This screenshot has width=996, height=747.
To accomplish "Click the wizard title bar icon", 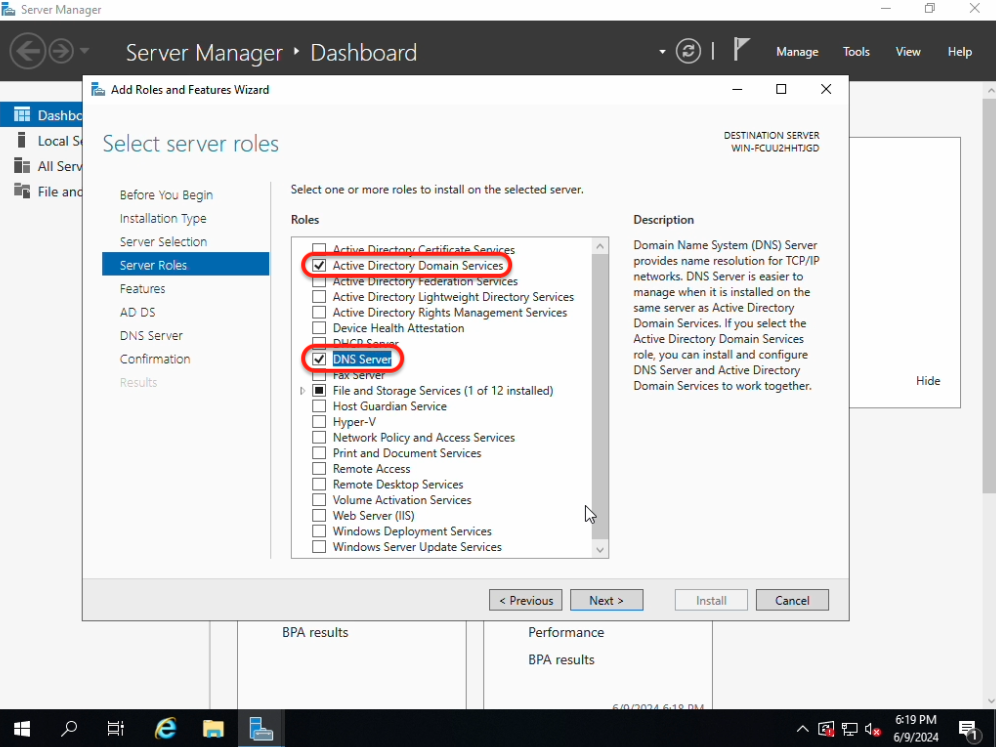I will coord(98,90).
